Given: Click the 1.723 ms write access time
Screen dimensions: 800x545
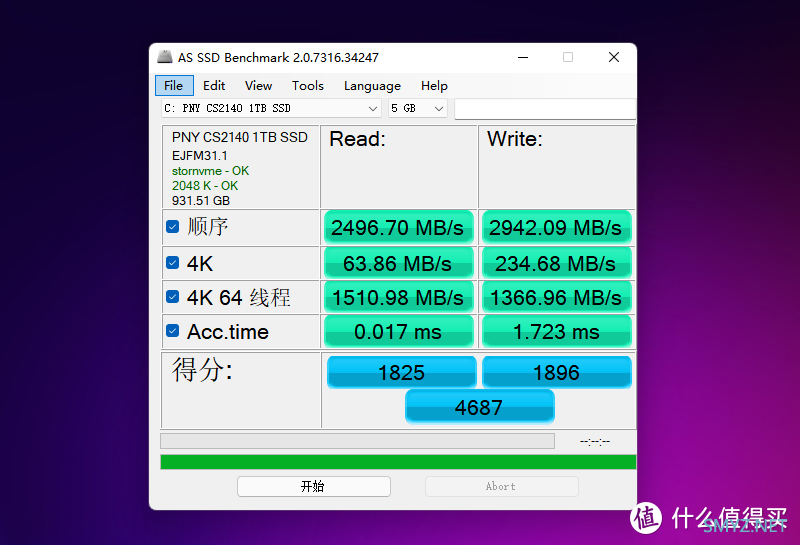Looking at the screenshot, I should tap(556, 332).
